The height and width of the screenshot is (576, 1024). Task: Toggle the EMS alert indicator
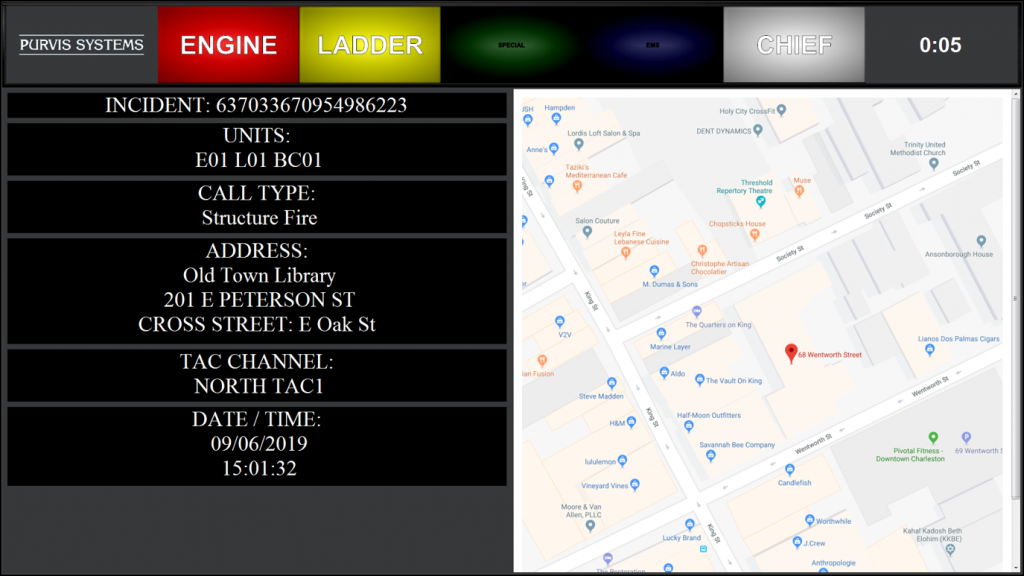652,44
